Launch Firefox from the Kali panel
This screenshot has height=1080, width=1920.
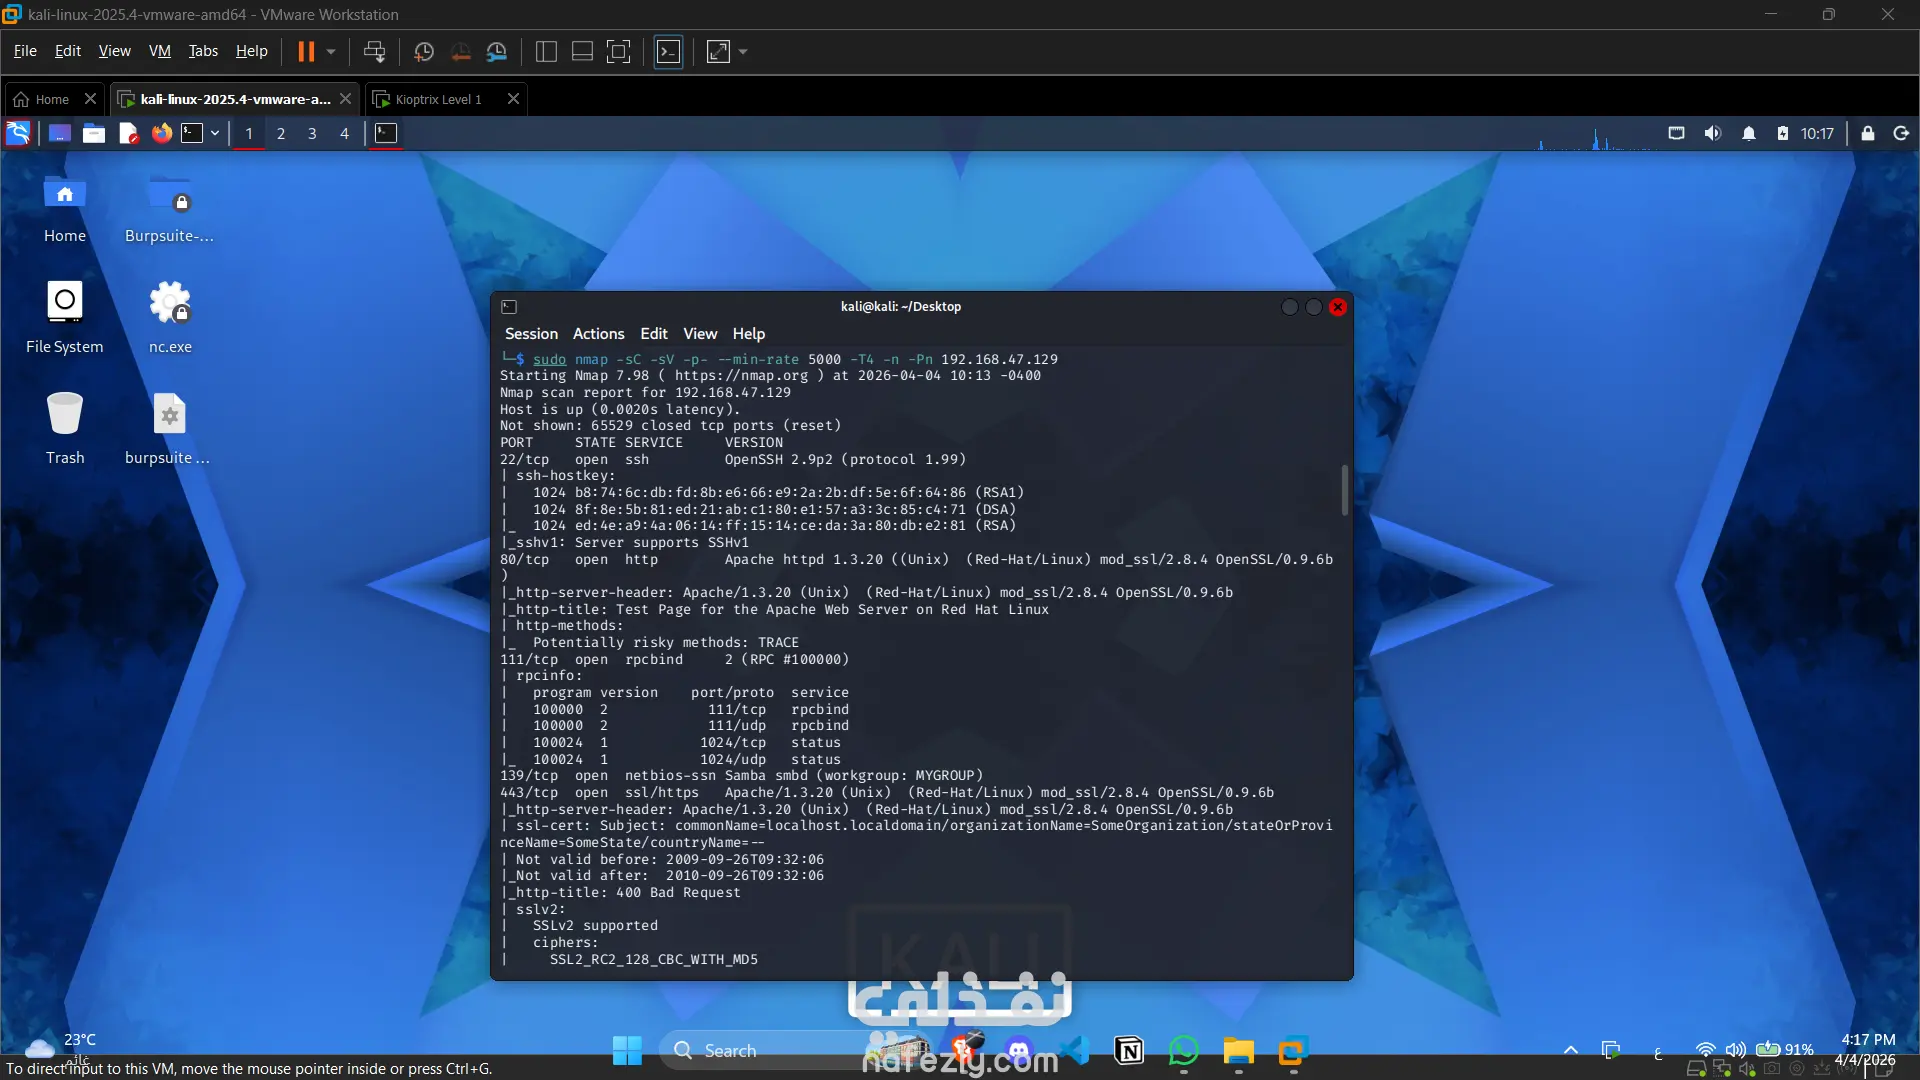[x=161, y=133]
